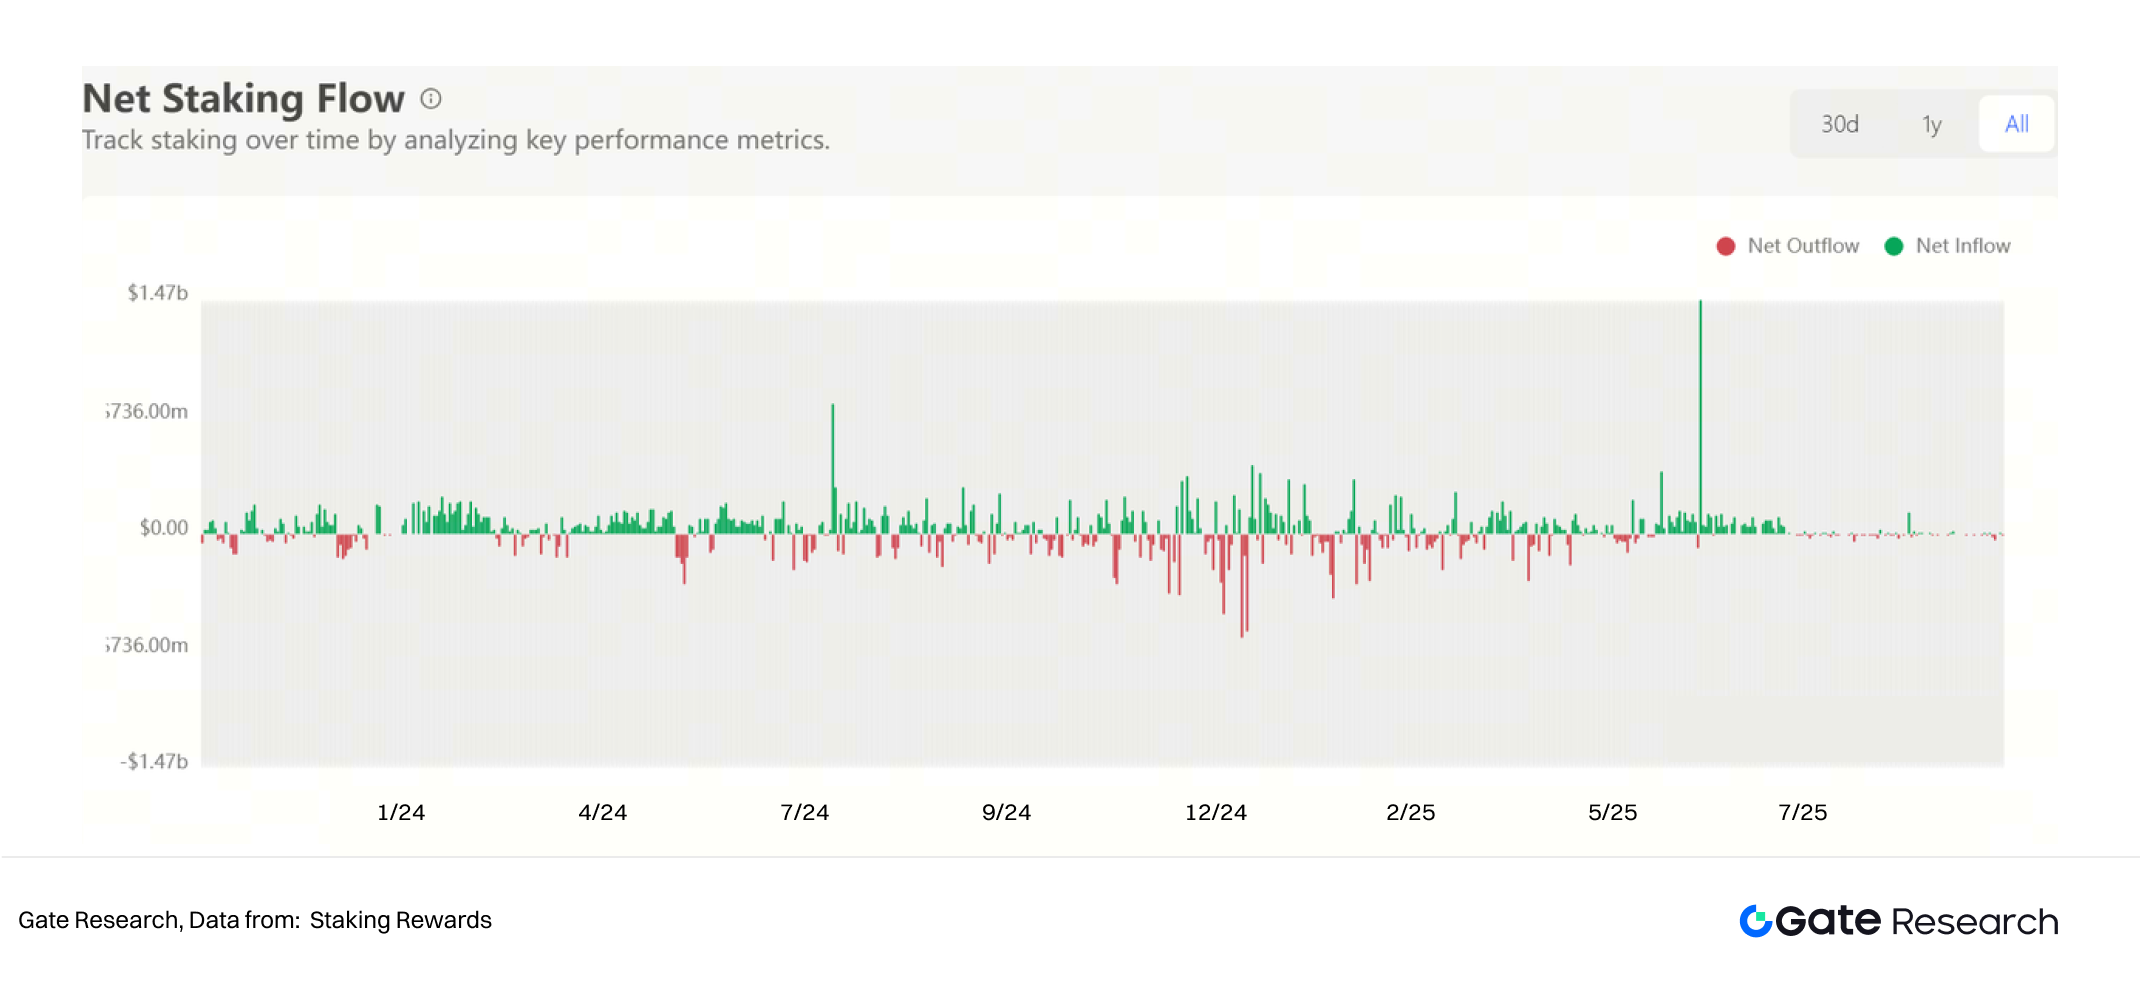Click the Staking Rewards data source text

[x=400, y=920]
